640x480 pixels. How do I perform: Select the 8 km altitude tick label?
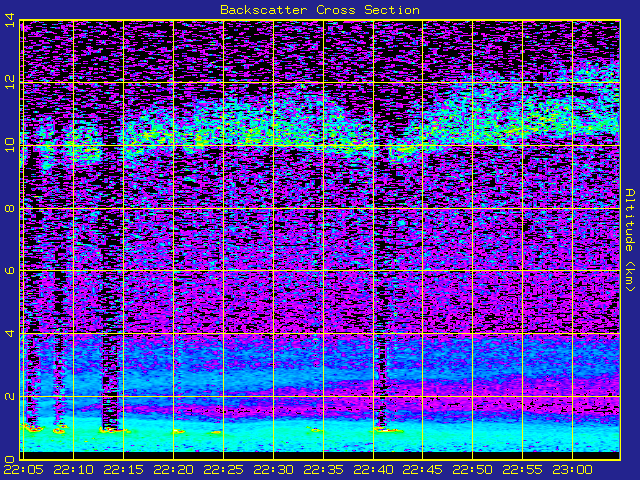tap(9, 209)
